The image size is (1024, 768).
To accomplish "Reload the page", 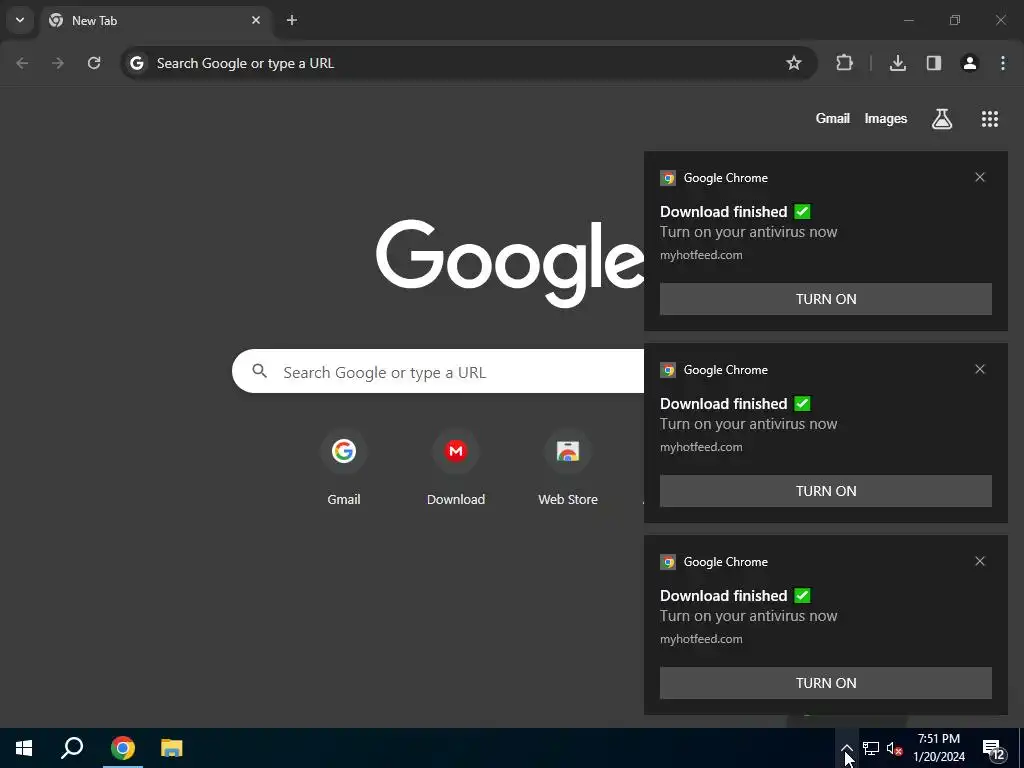I will 94,63.
